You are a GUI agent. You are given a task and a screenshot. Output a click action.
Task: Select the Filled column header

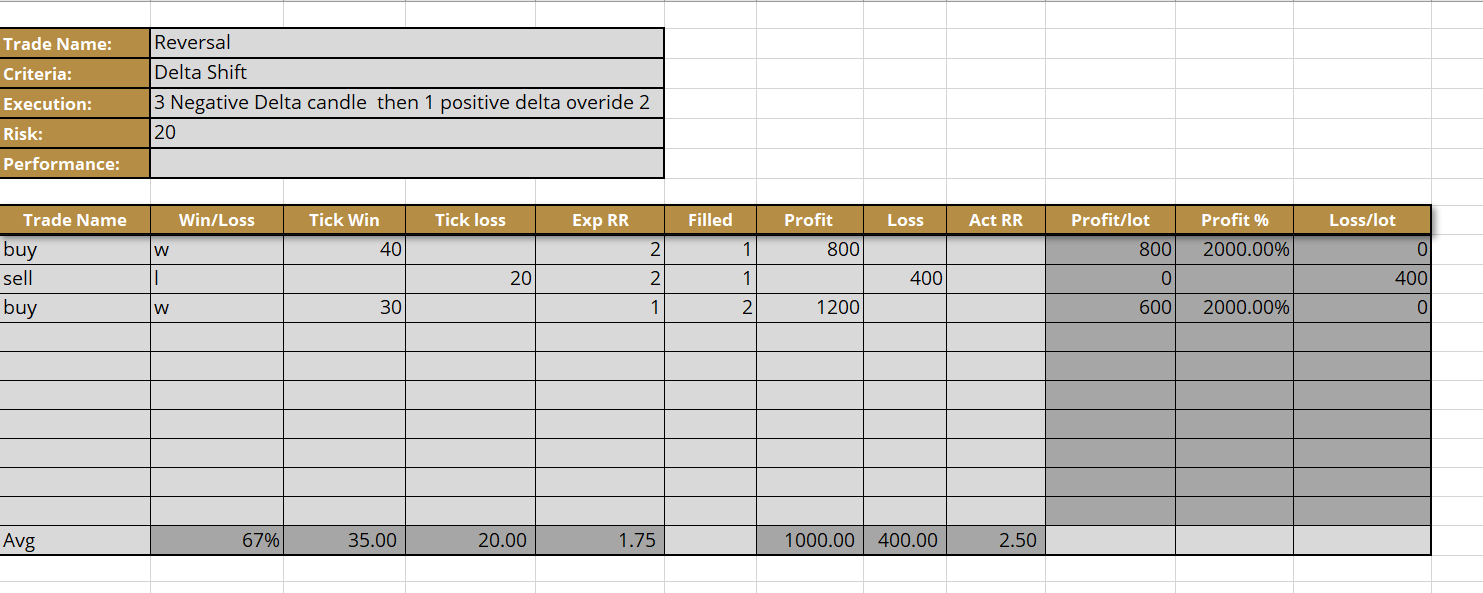(x=710, y=220)
